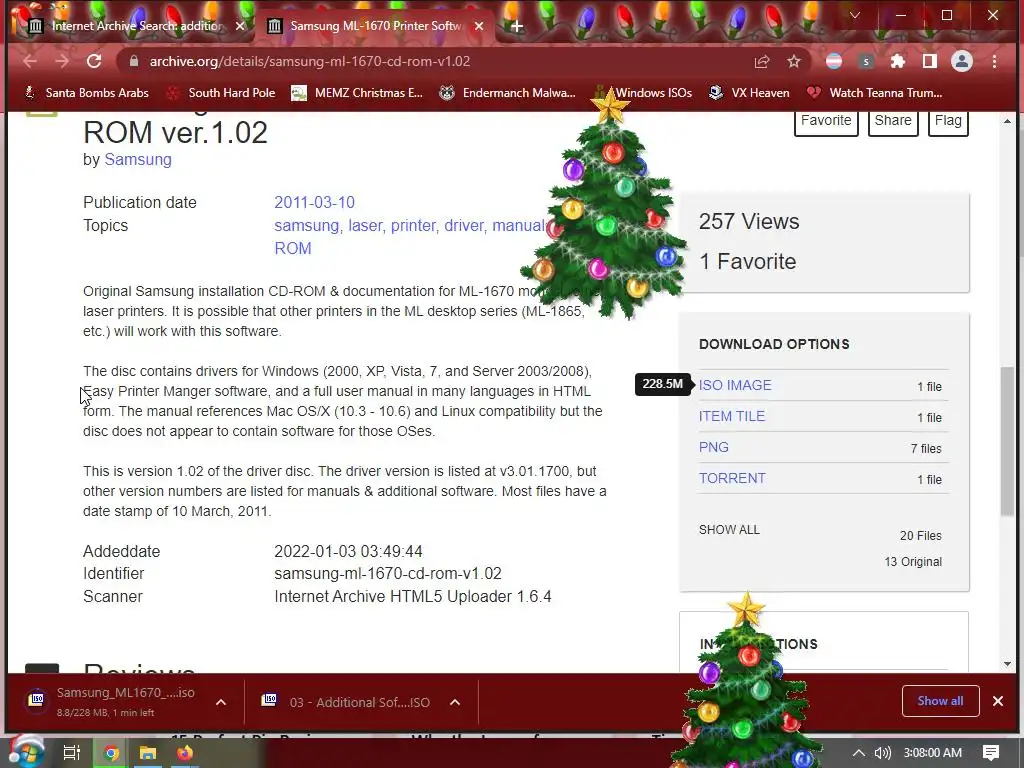
Task: Click the 3:08:00 AM taskbar clock
Action: point(933,753)
